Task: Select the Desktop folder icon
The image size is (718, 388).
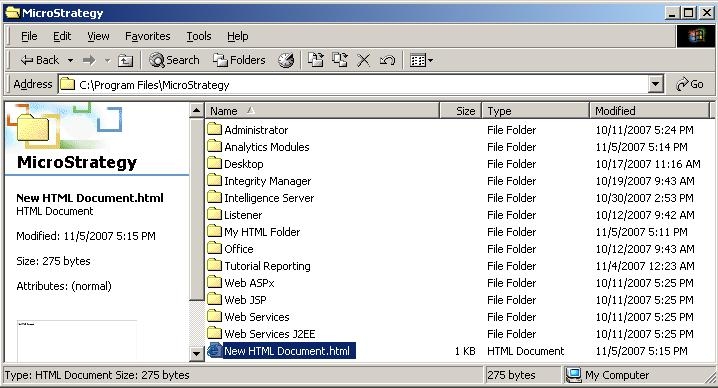Action: click(x=214, y=163)
